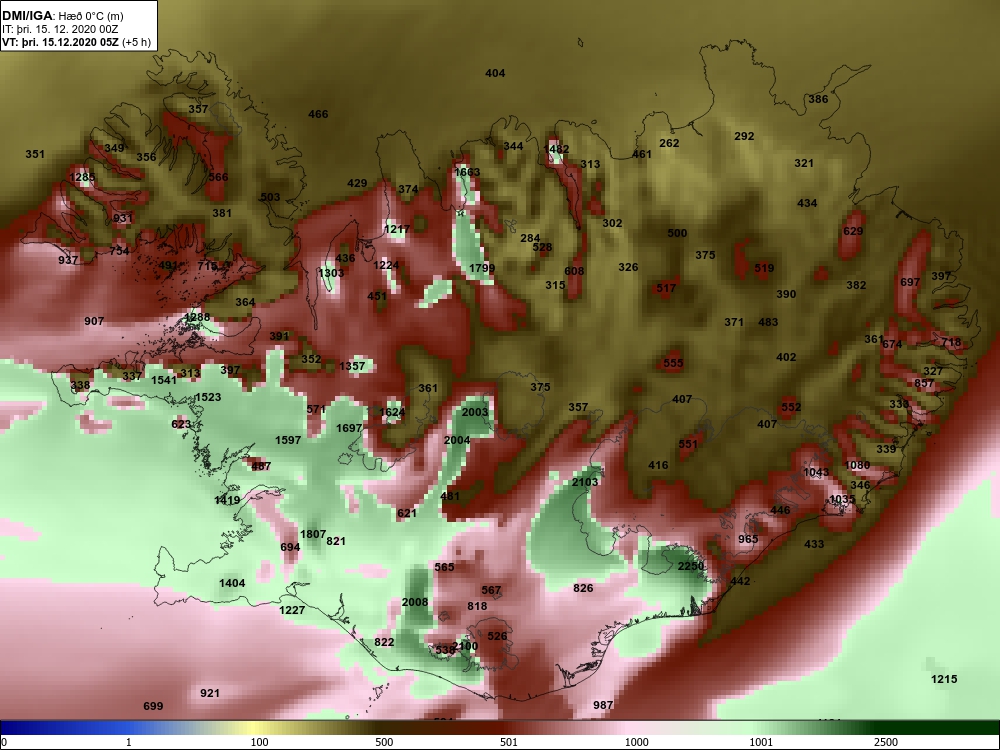The height and width of the screenshot is (750, 1000).
Task: Click the valid time line "VT: þri. 15.12.2020 05Z"
Action: pyautogui.click(x=60, y=42)
